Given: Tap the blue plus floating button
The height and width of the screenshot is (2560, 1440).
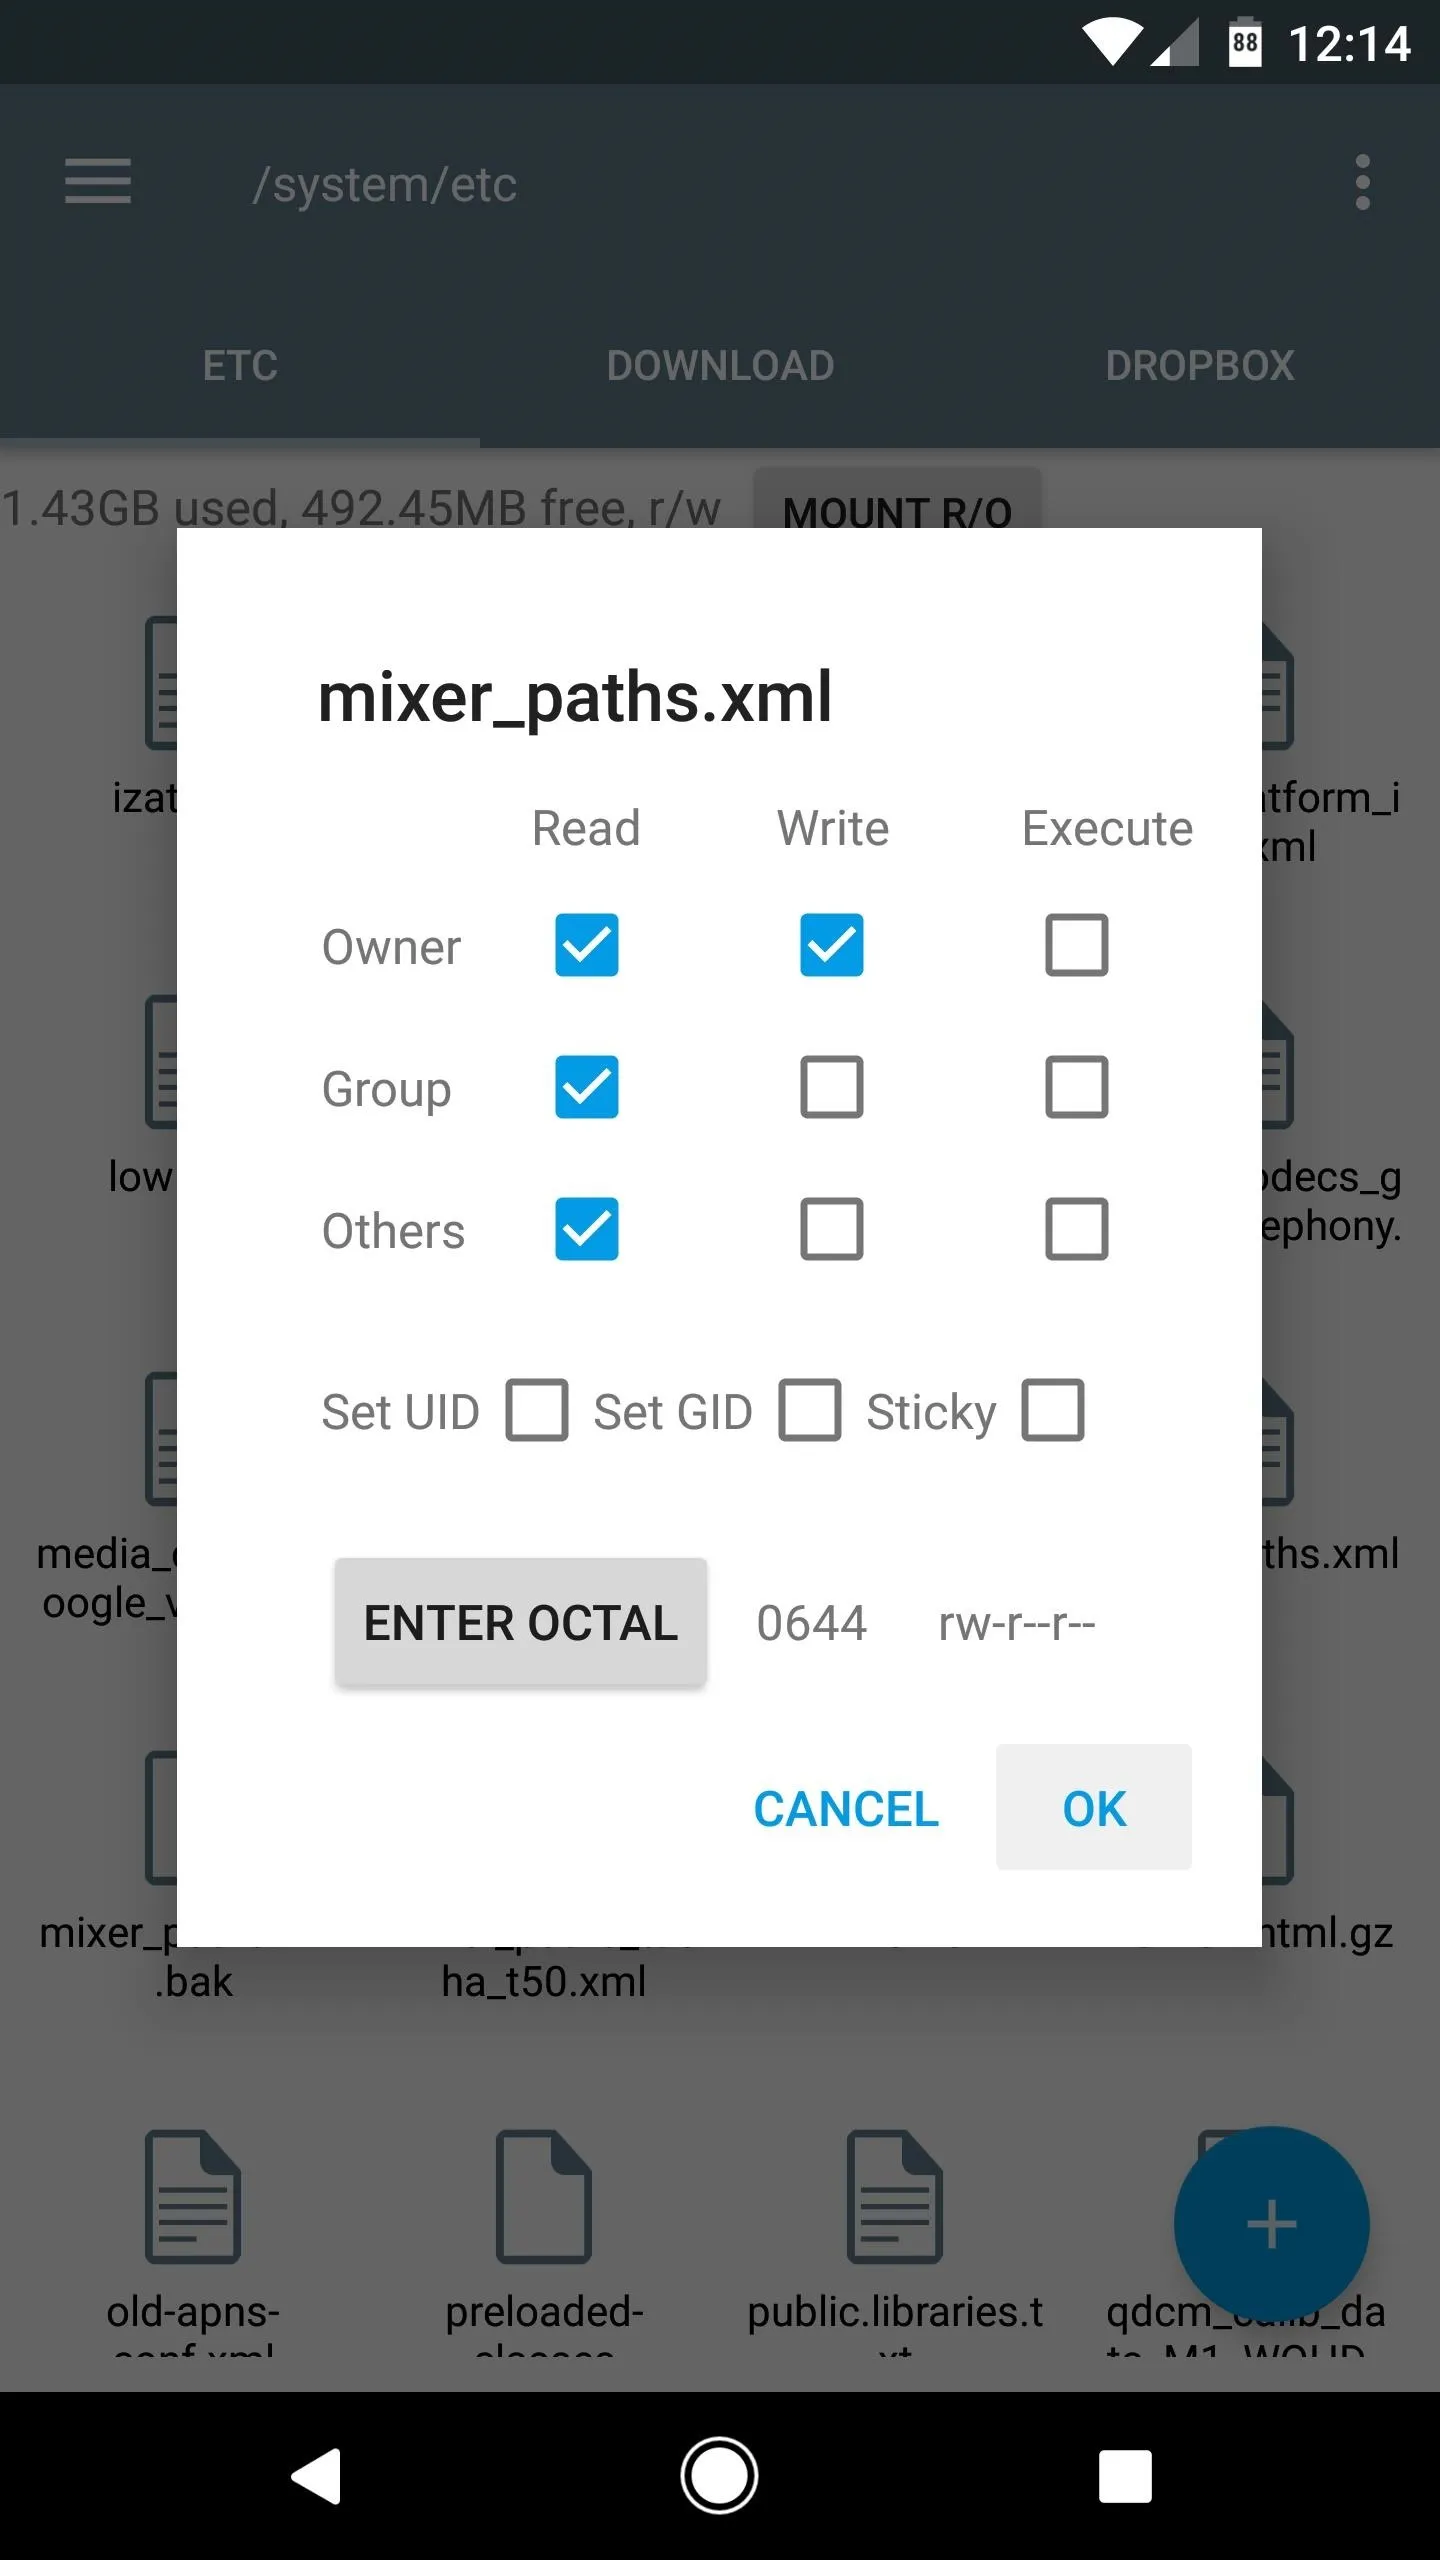Looking at the screenshot, I should [1271, 2224].
